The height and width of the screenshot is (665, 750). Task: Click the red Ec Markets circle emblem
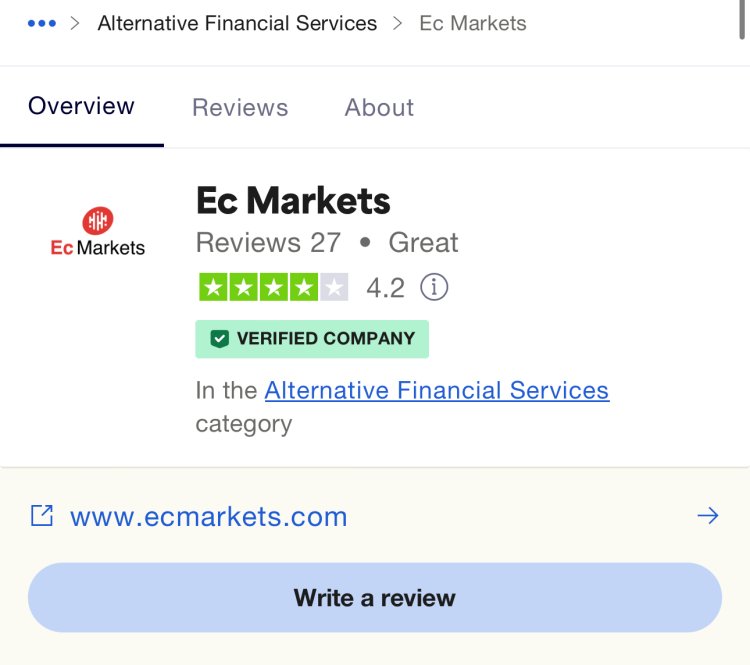[98, 221]
